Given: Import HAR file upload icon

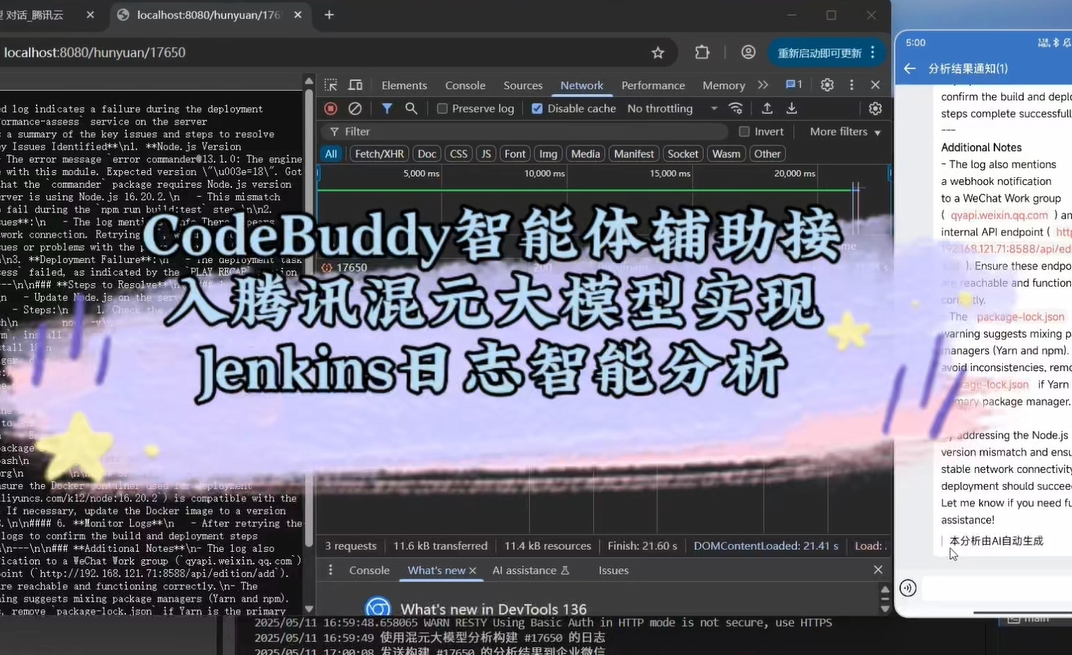Looking at the screenshot, I should (767, 109).
